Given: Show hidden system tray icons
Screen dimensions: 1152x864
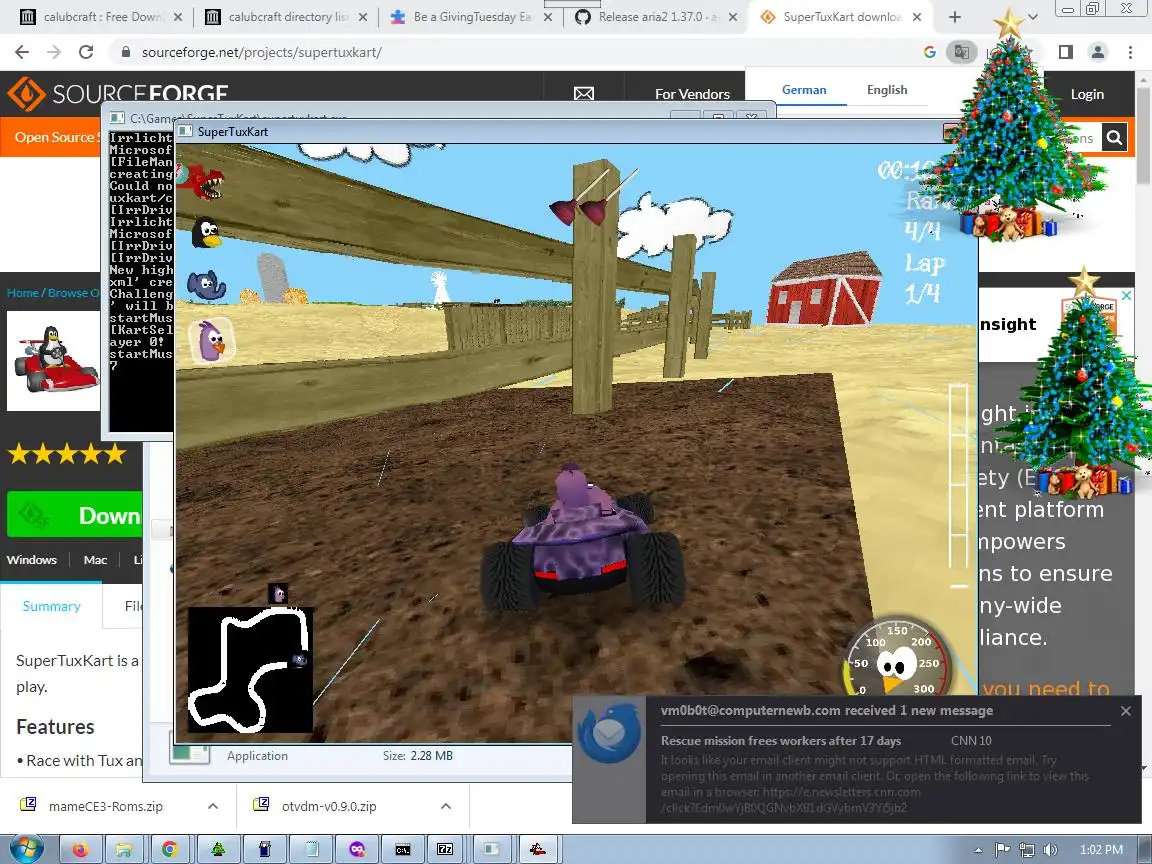Looking at the screenshot, I should [978, 850].
